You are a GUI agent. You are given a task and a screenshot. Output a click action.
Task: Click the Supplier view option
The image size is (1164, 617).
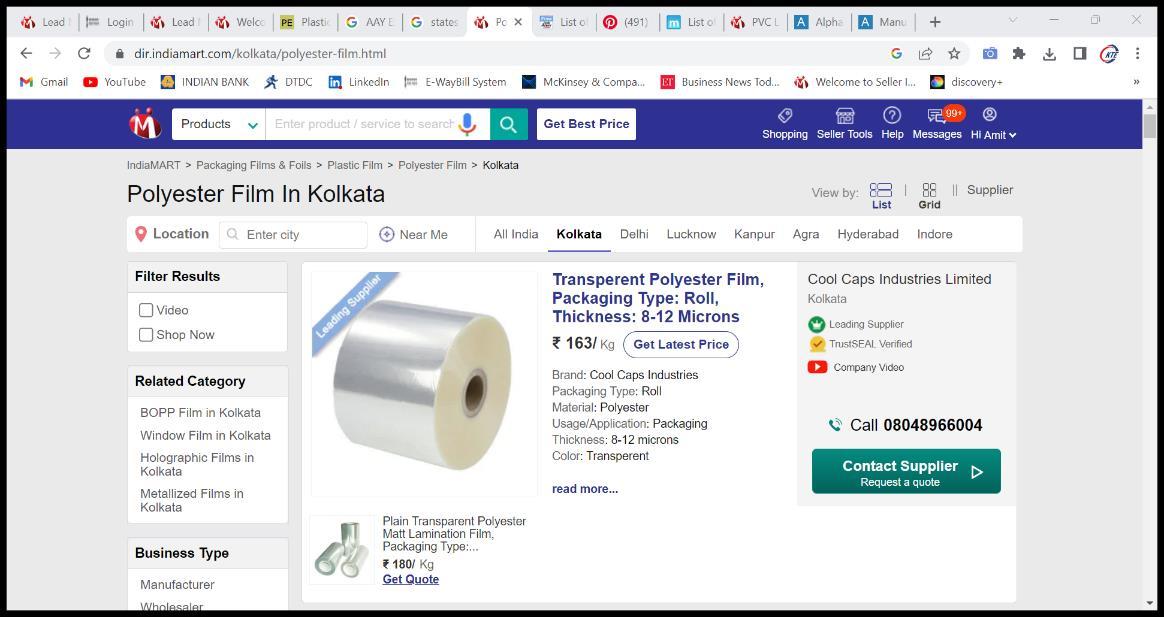tap(990, 190)
